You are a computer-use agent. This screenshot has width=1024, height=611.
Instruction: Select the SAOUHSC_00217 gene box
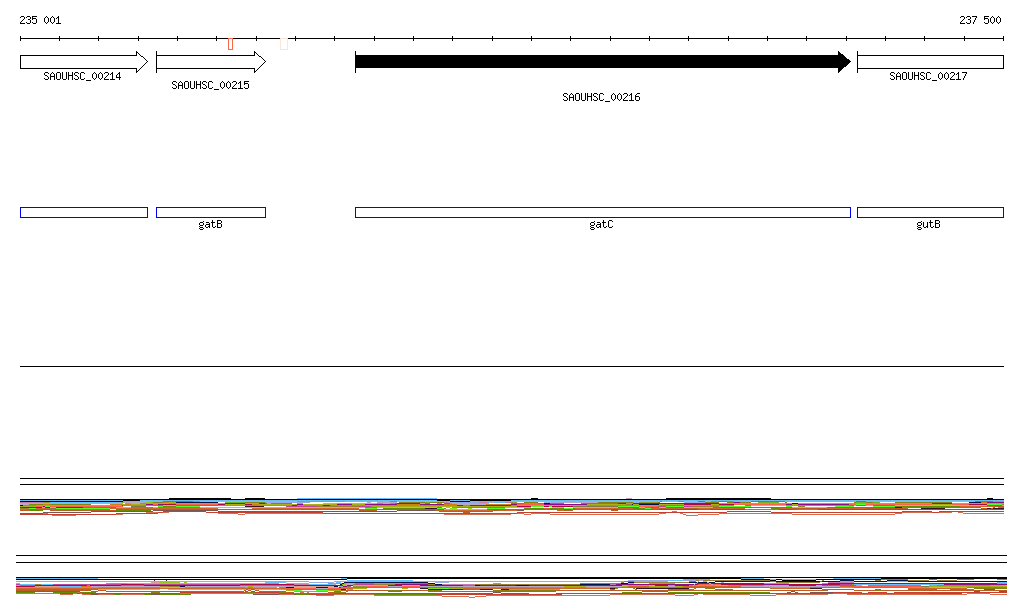(x=930, y=62)
